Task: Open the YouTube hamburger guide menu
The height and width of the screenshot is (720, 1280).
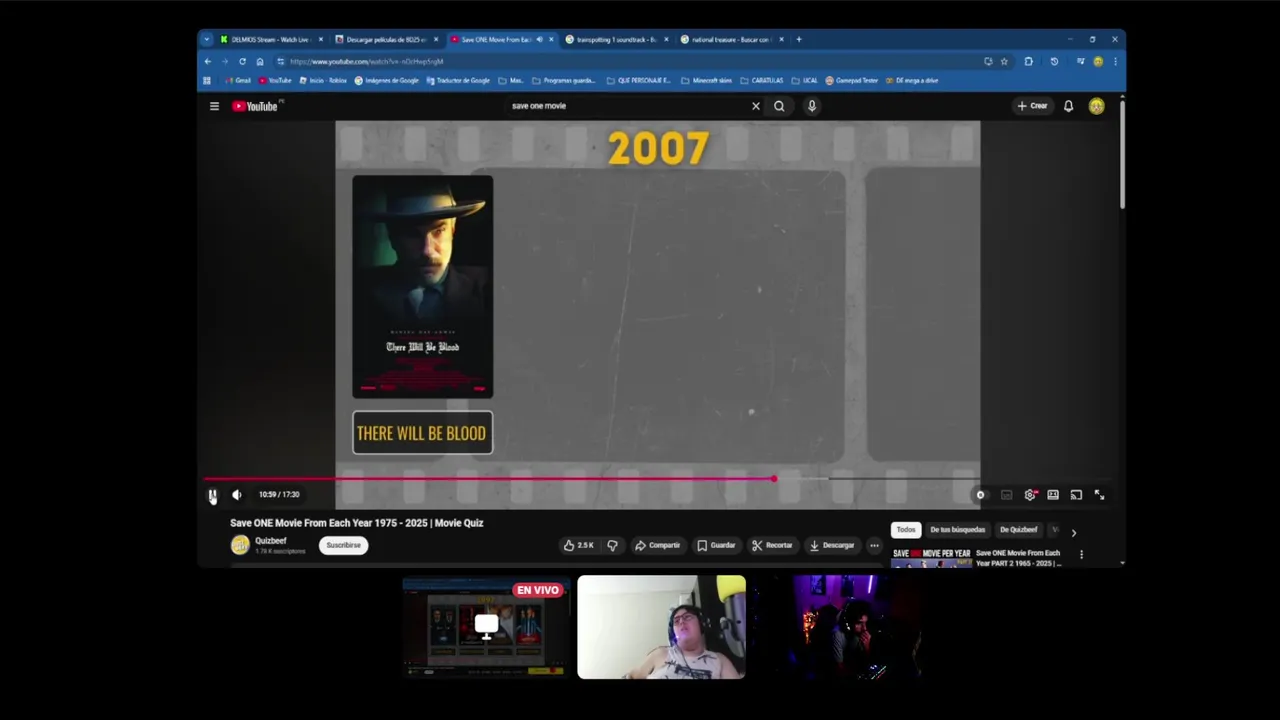Action: coord(214,106)
